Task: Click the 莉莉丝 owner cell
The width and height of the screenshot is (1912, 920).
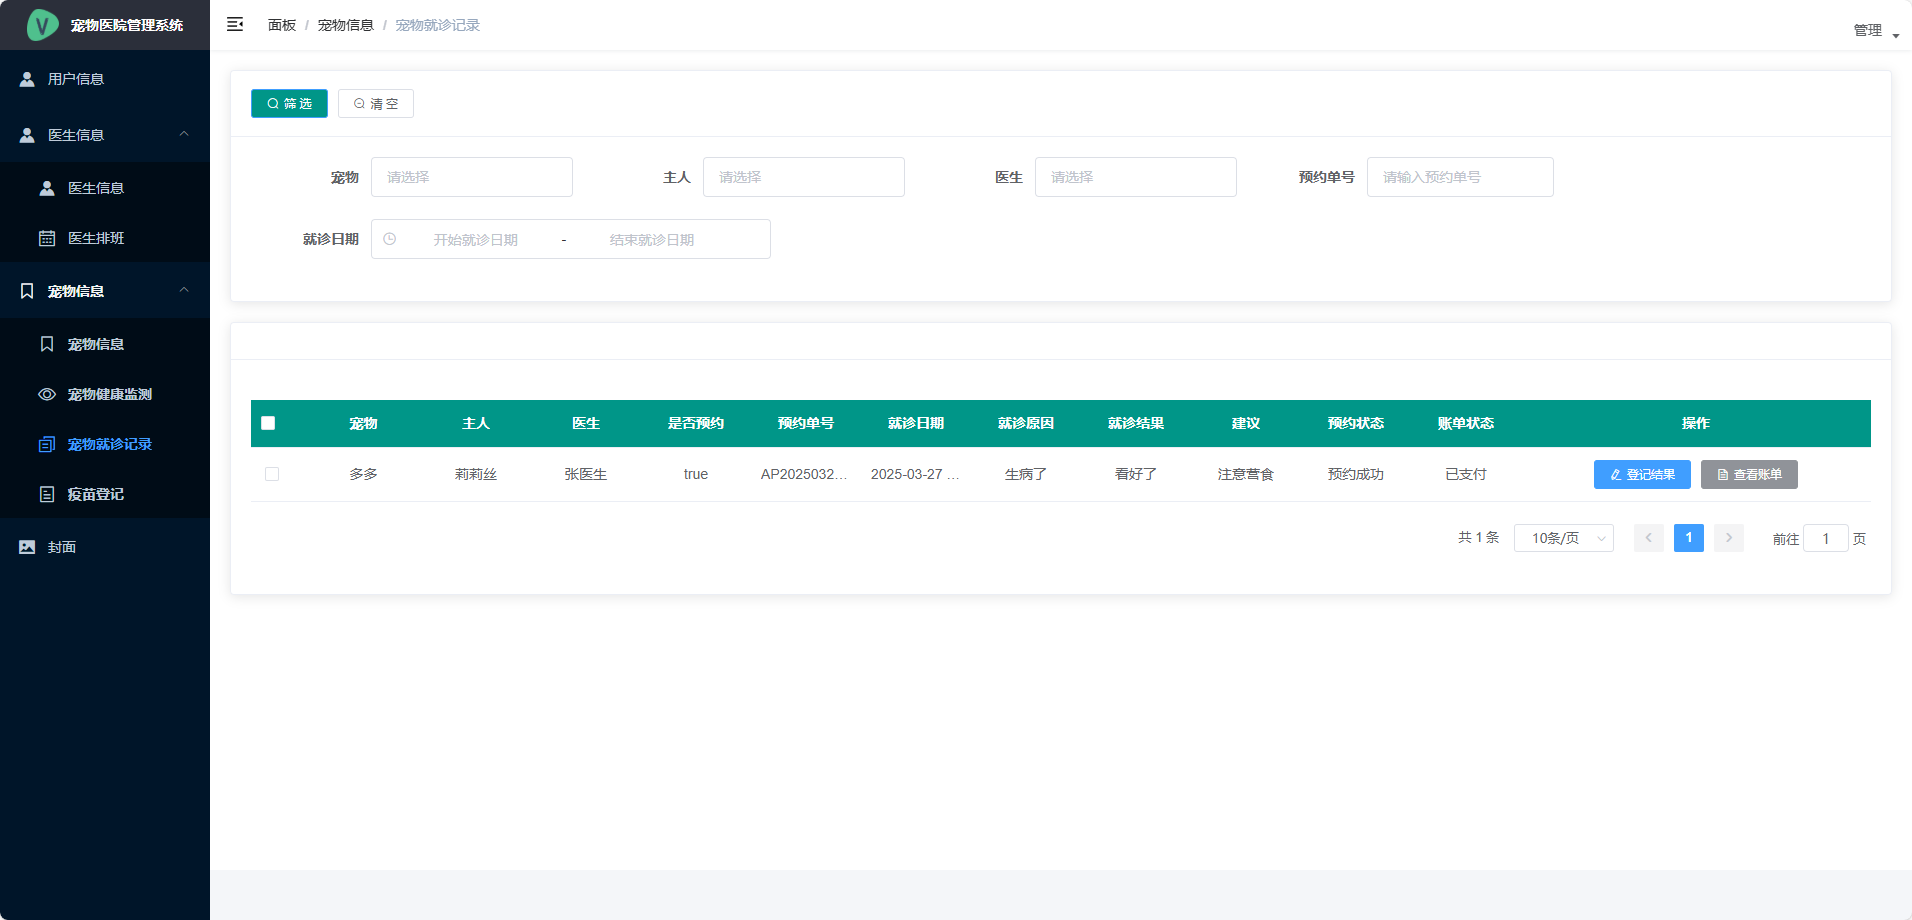Action: point(476,474)
